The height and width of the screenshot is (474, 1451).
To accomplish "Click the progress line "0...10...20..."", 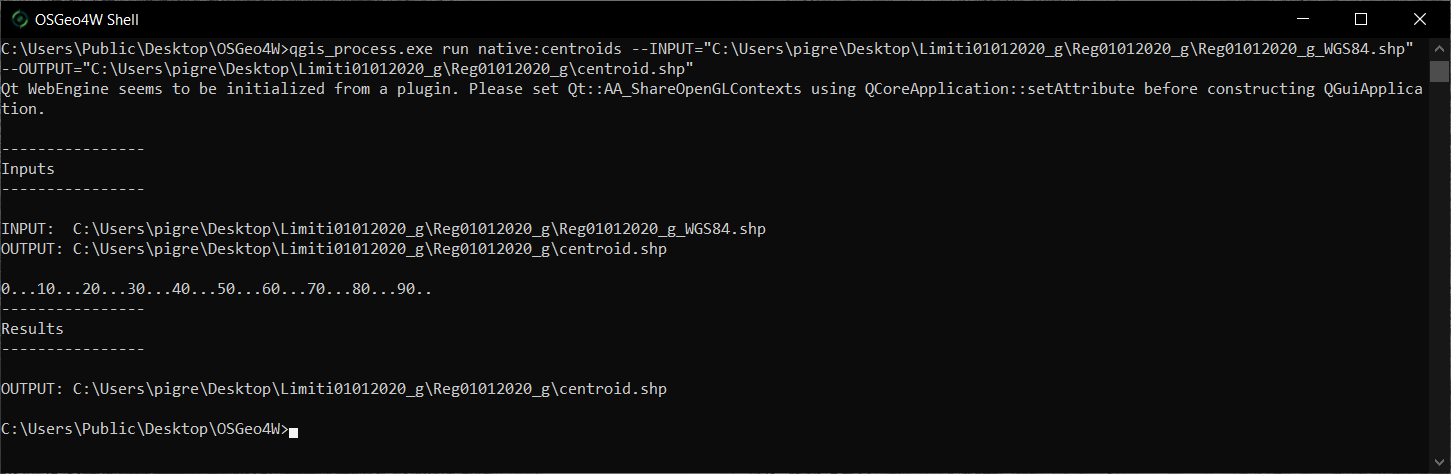I will coord(216,289).
